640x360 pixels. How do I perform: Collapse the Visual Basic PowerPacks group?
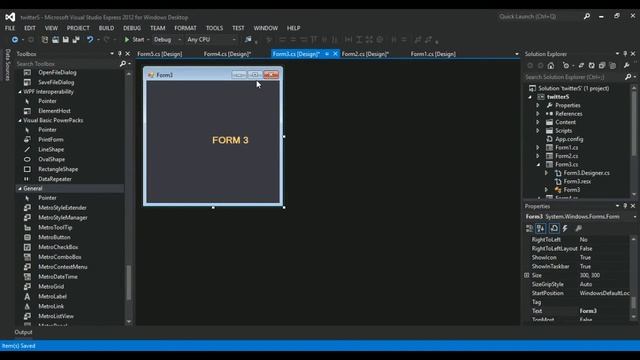click(20, 120)
